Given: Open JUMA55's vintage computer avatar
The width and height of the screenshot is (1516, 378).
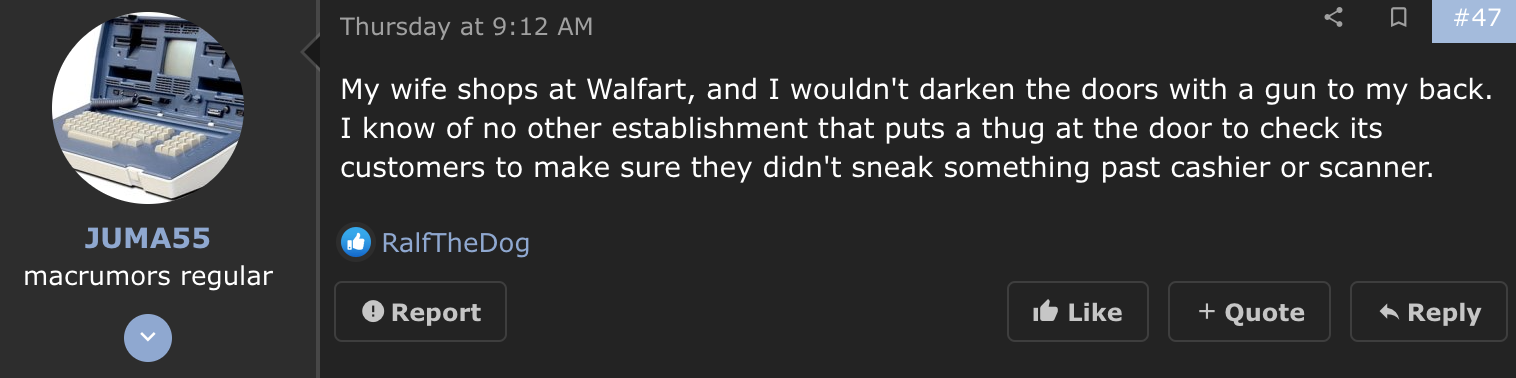Looking at the screenshot, I should coord(148,109).
